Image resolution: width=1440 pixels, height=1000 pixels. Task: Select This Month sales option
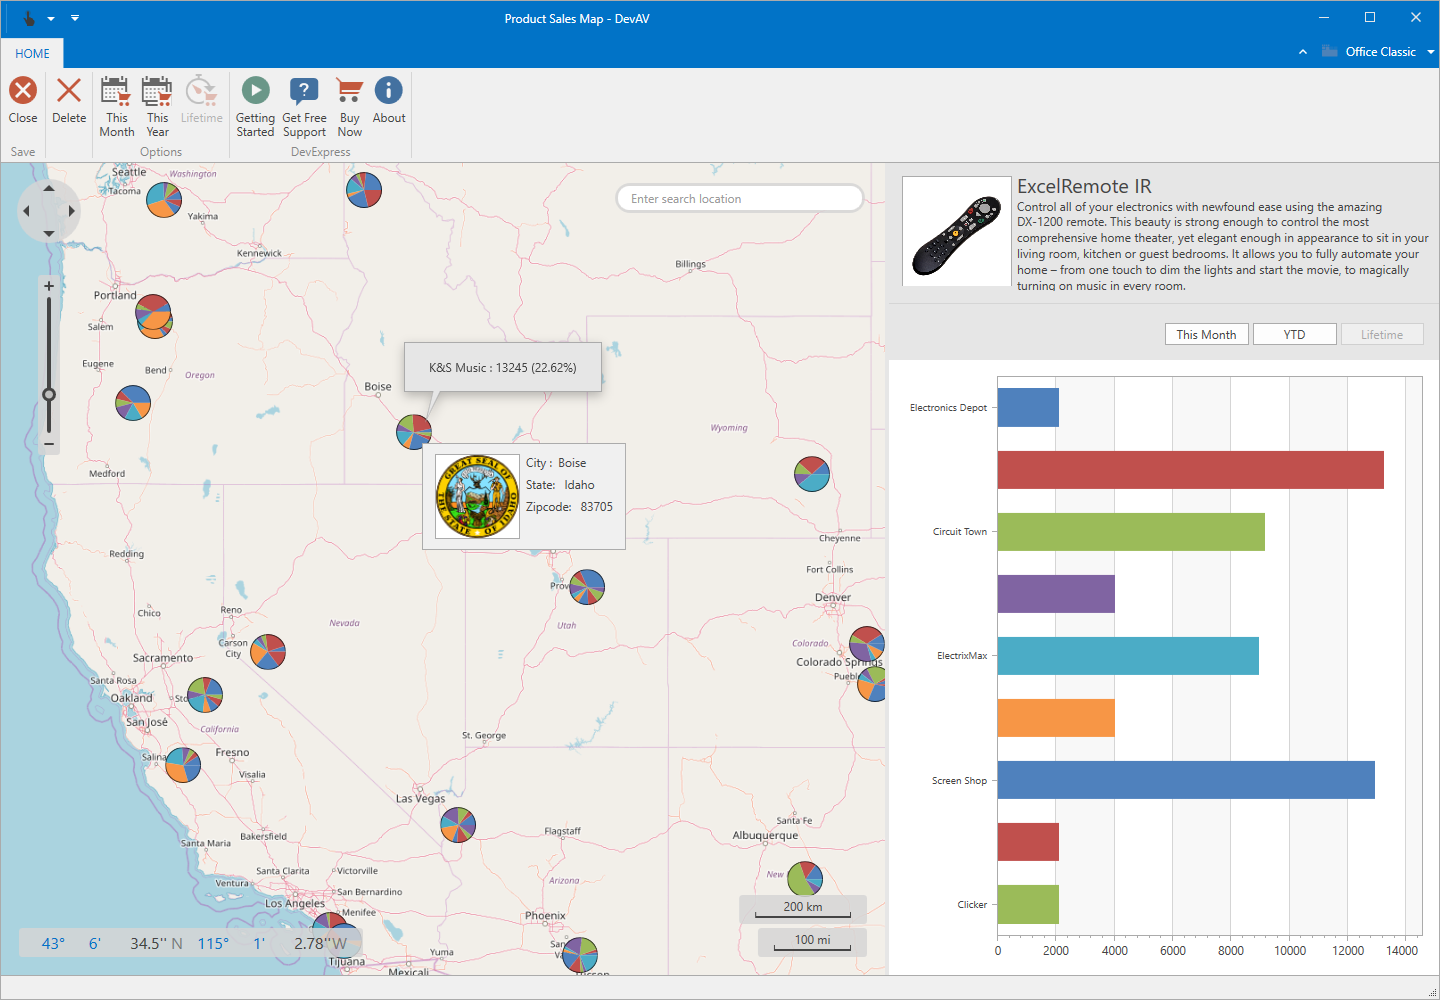(x=117, y=106)
